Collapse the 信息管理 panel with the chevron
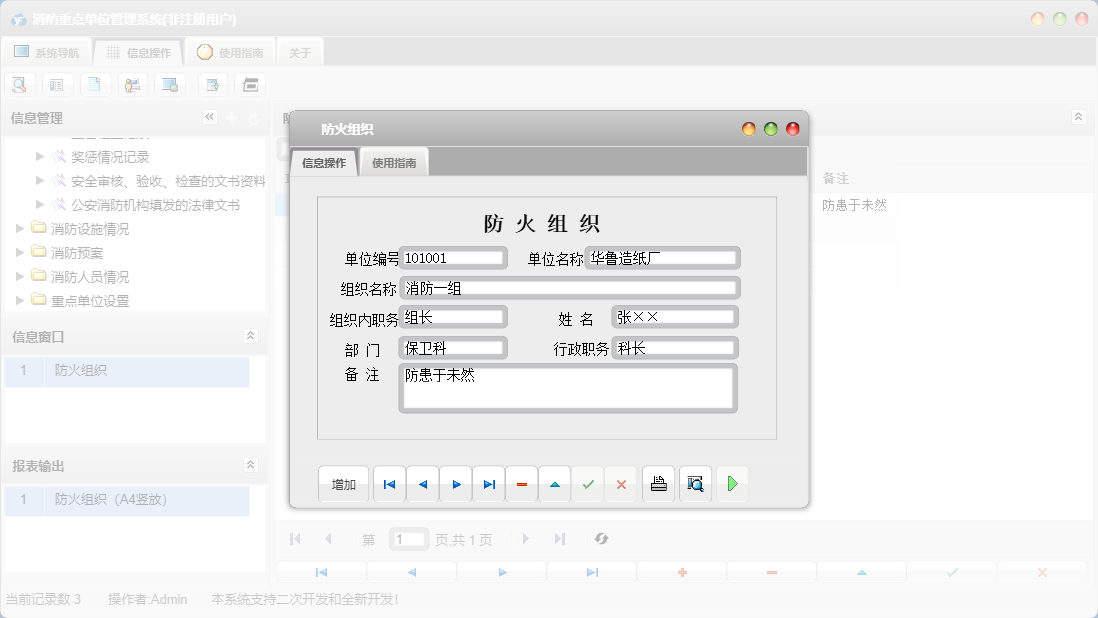Viewport: 1098px width, 618px height. 209,117
